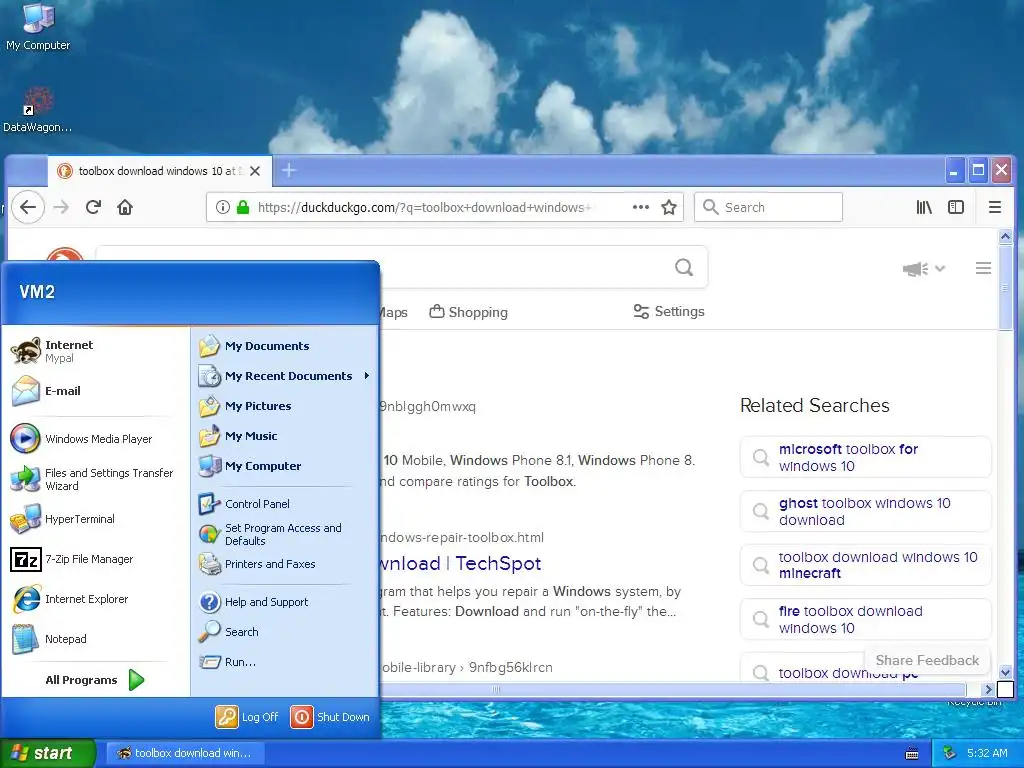The image size is (1024, 768).
Task: Open the DuckDuckGo megaphone dropdown
Action: point(923,268)
